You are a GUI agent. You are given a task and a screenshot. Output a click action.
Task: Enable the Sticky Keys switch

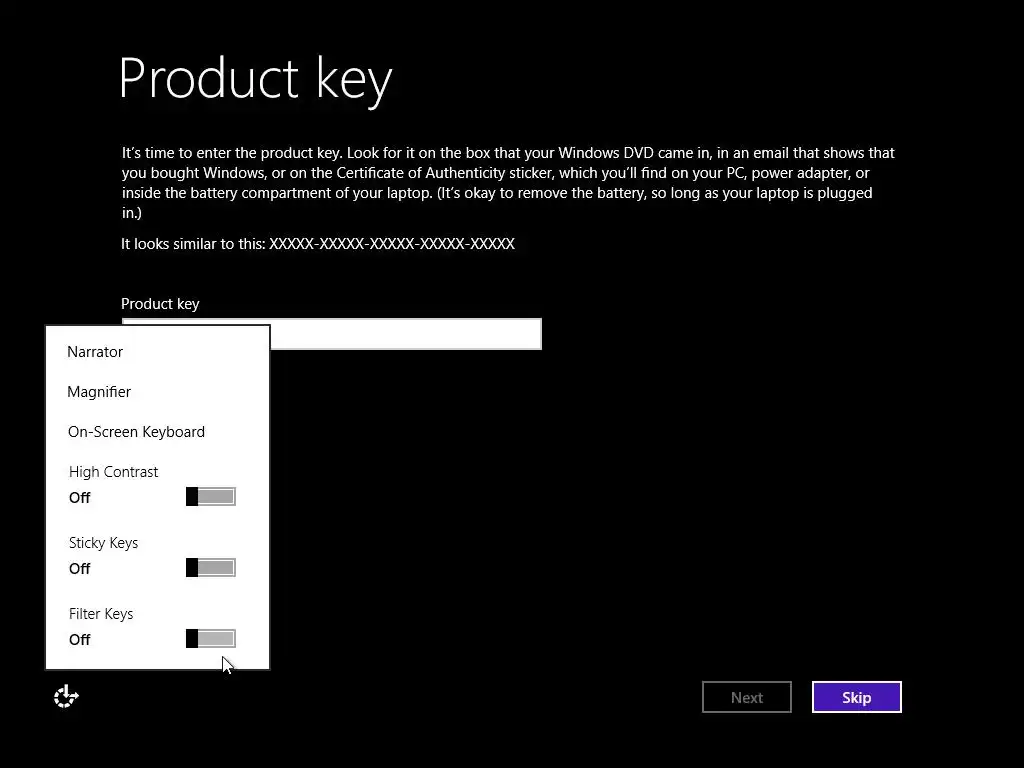[x=211, y=568]
